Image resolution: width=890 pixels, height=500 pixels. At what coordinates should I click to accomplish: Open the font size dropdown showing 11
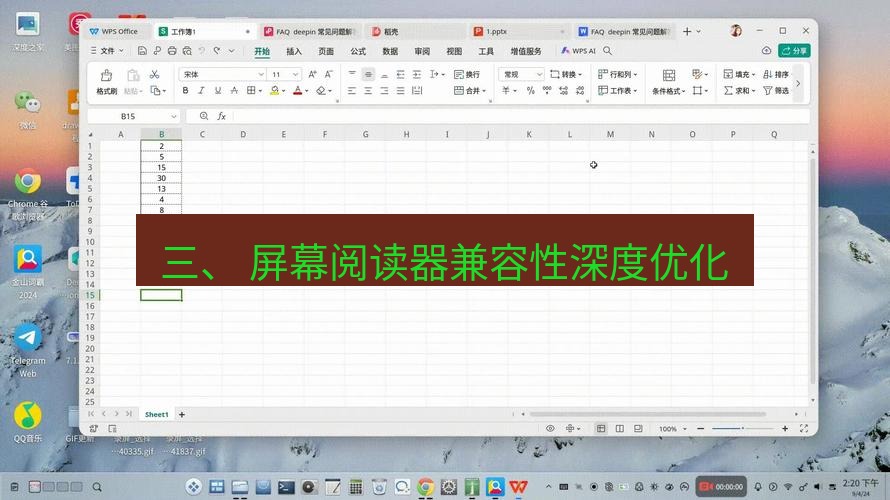pyautogui.click(x=295, y=74)
